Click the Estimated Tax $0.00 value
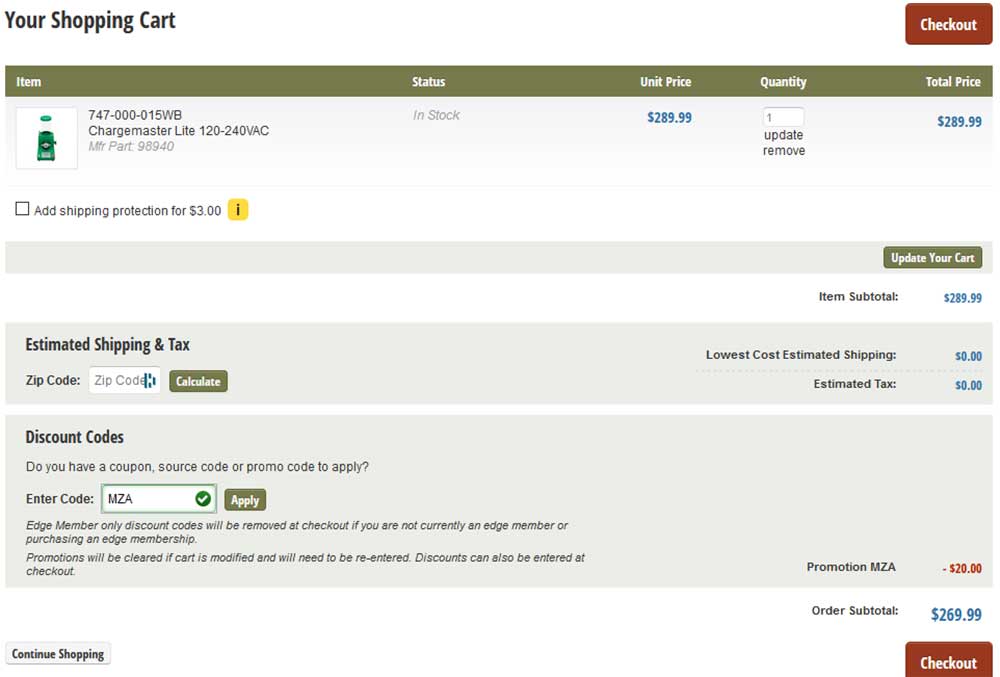 [968, 385]
